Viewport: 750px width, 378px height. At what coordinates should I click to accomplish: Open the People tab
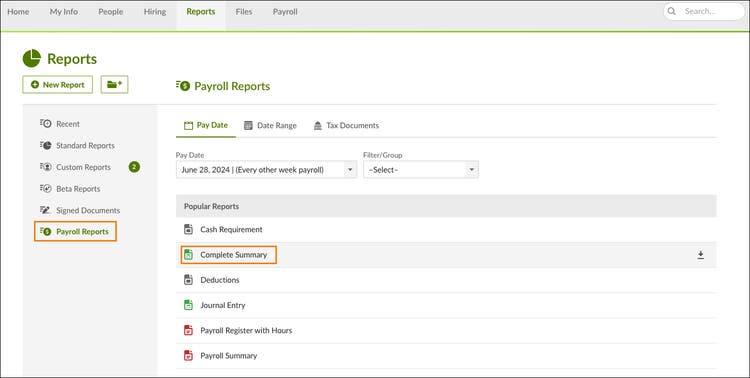[x=110, y=11]
